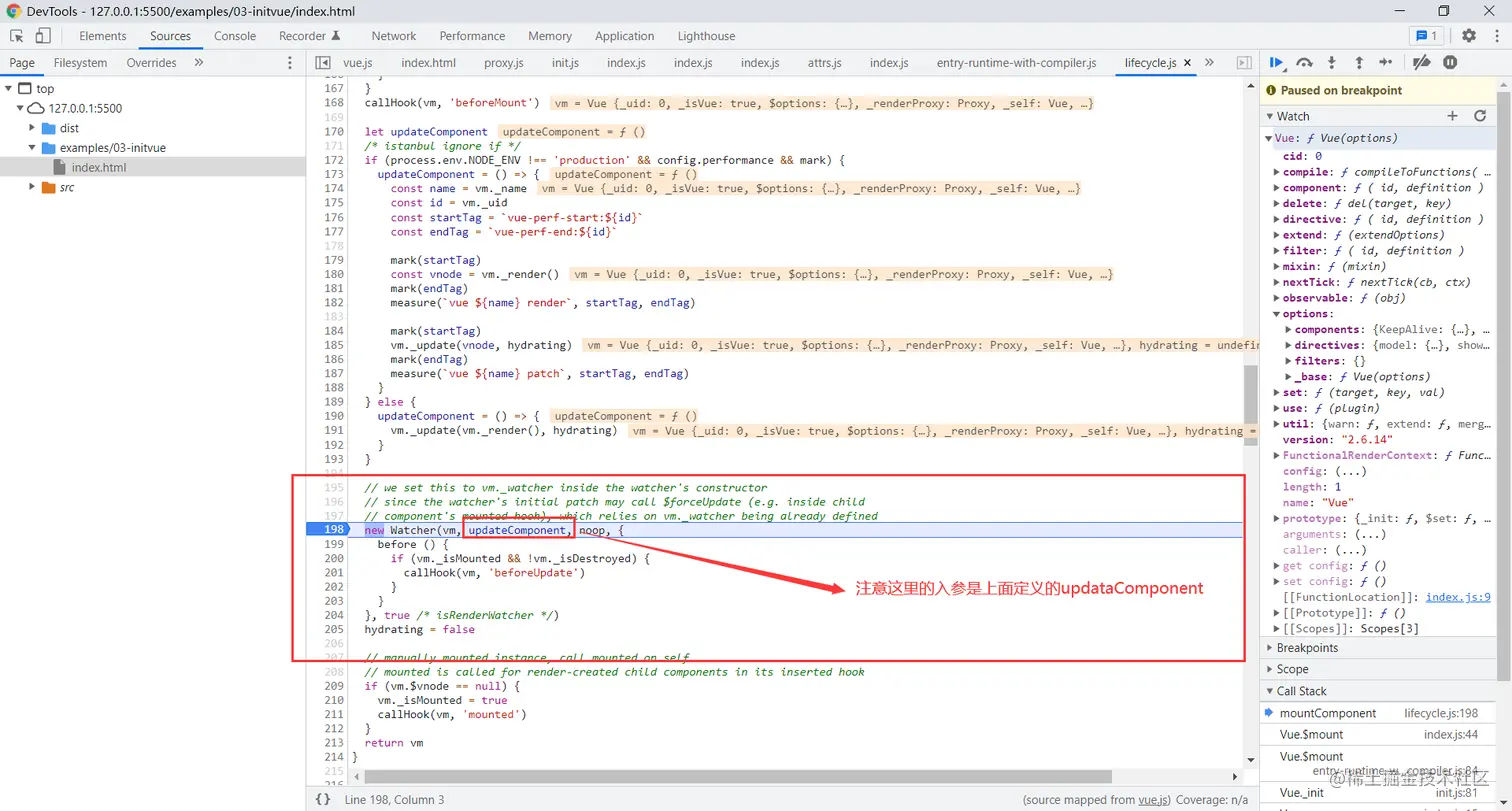Select Filesystem navigator tab
The image size is (1512, 811).
pos(80,62)
